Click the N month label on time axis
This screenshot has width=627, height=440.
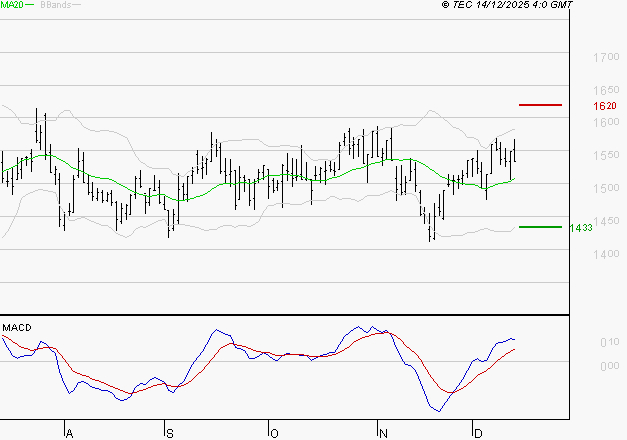pyautogui.click(x=383, y=434)
